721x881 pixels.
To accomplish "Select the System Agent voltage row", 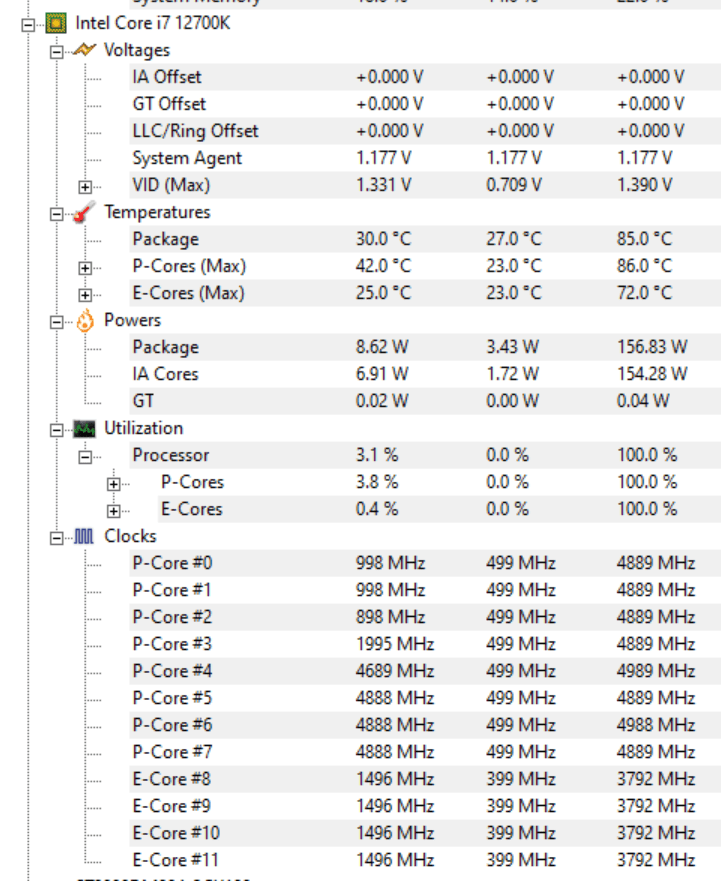I will (425, 158).
